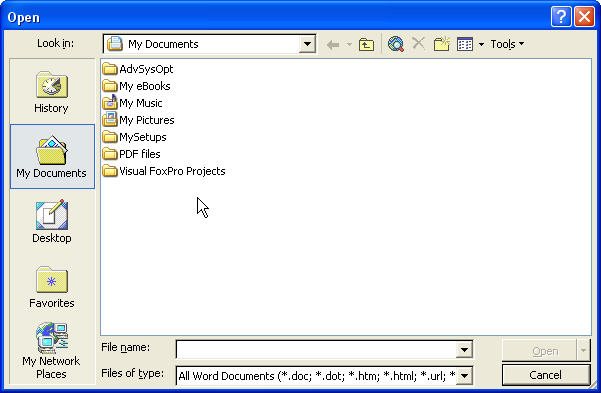
Task: Open the Favorites folder shortcut
Action: (52, 287)
